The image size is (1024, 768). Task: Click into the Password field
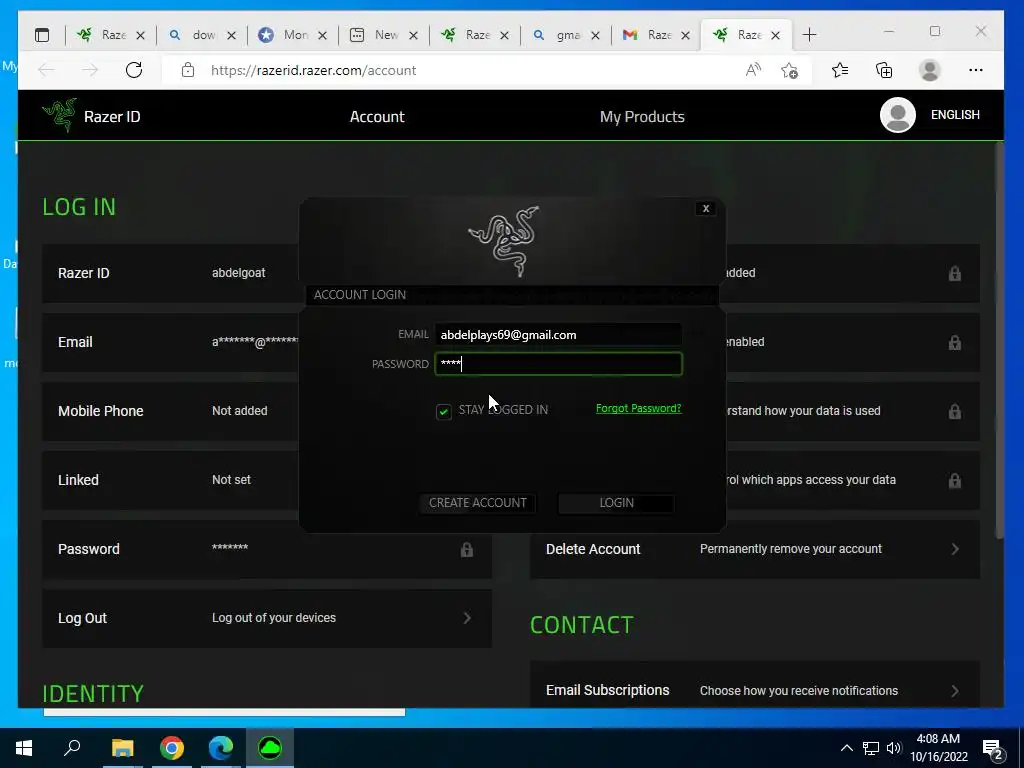click(558, 364)
